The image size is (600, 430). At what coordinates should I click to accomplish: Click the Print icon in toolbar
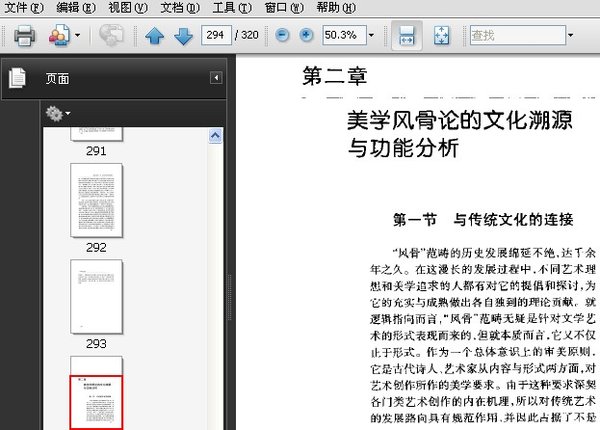click(x=25, y=36)
